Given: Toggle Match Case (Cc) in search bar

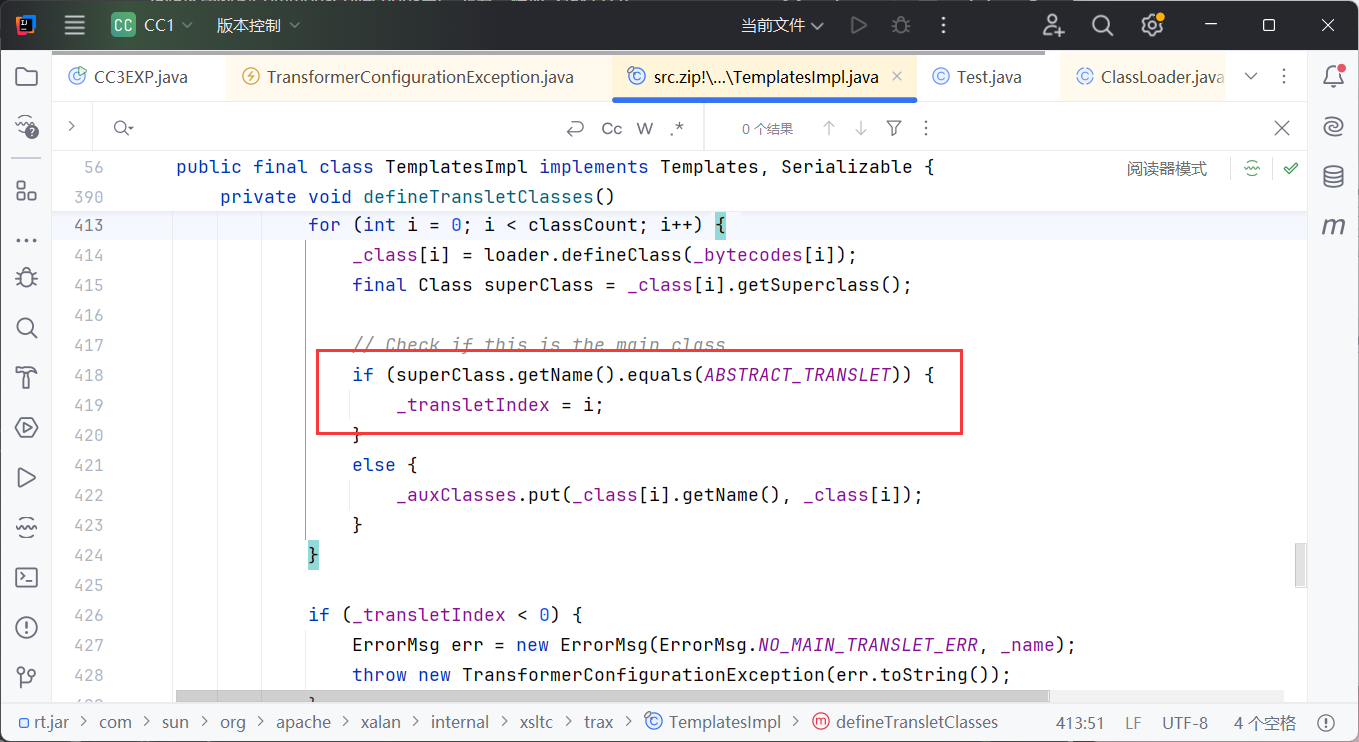Looking at the screenshot, I should 612,128.
